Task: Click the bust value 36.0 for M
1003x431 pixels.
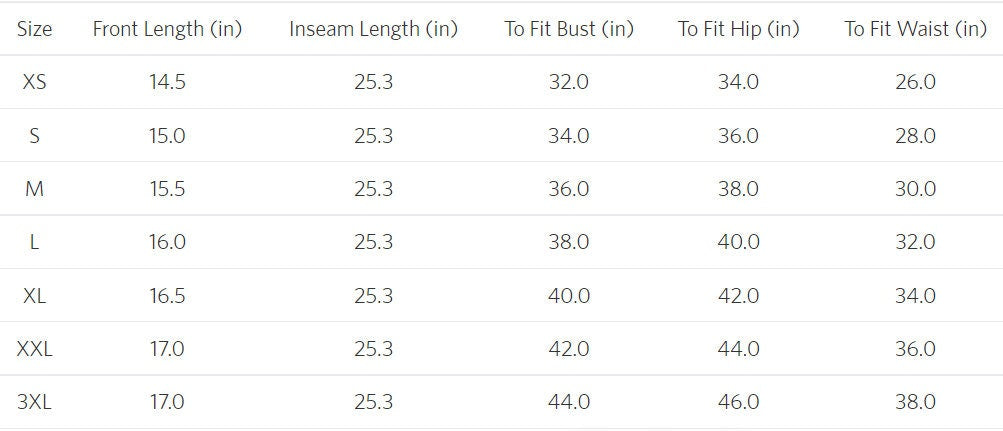Action: 569,189
